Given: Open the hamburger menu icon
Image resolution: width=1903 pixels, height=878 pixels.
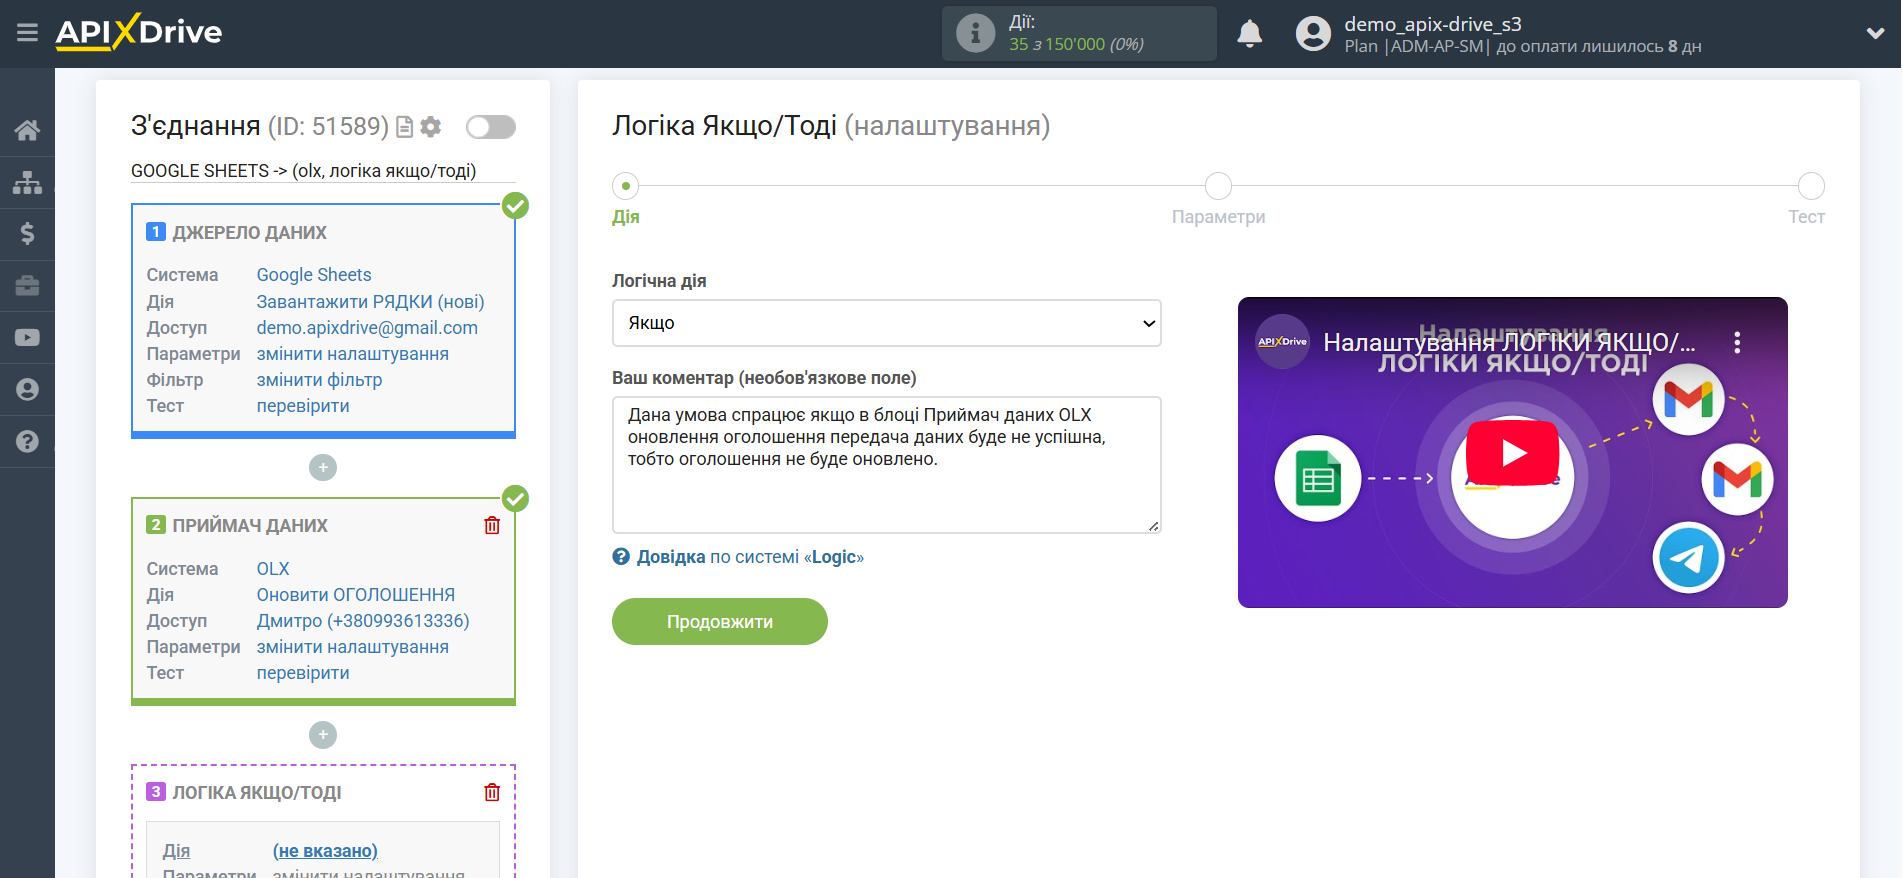Looking at the screenshot, I should pos(27,33).
